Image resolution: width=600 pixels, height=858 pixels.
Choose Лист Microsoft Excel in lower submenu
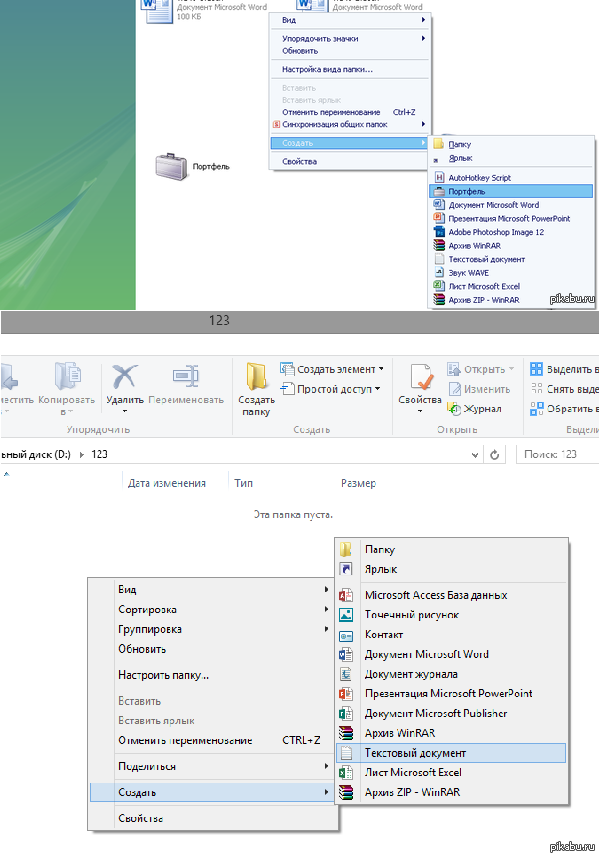click(412, 772)
